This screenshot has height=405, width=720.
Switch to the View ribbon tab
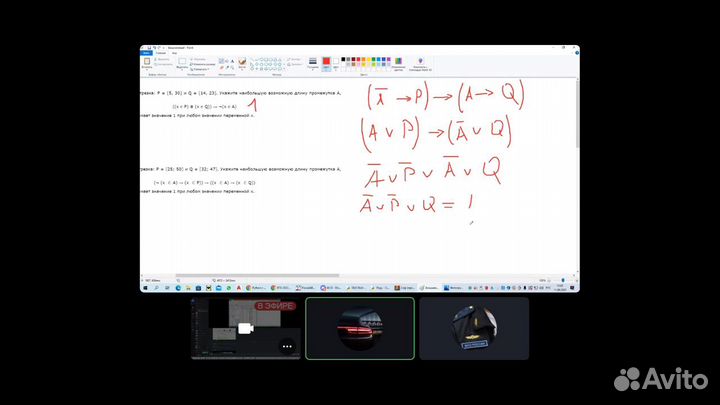[x=174, y=52]
